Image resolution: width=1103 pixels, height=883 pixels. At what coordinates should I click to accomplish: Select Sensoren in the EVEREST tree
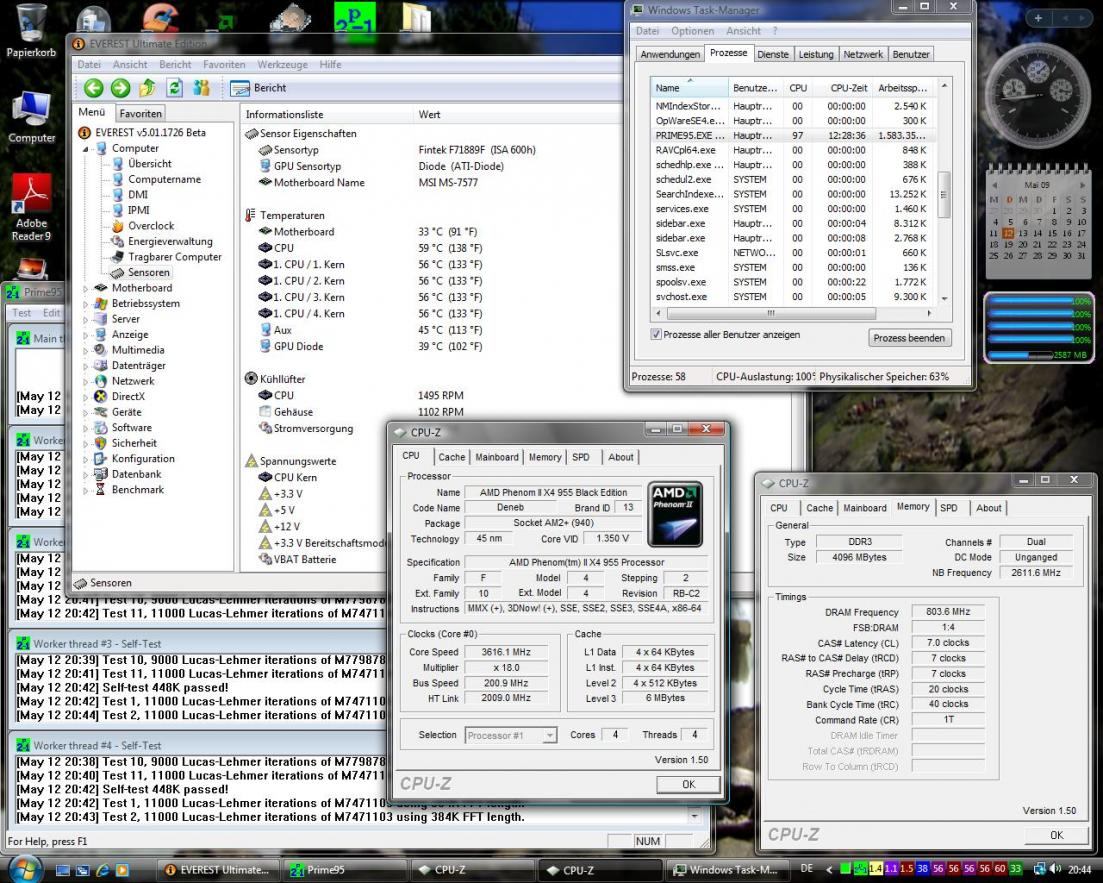click(148, 272)
